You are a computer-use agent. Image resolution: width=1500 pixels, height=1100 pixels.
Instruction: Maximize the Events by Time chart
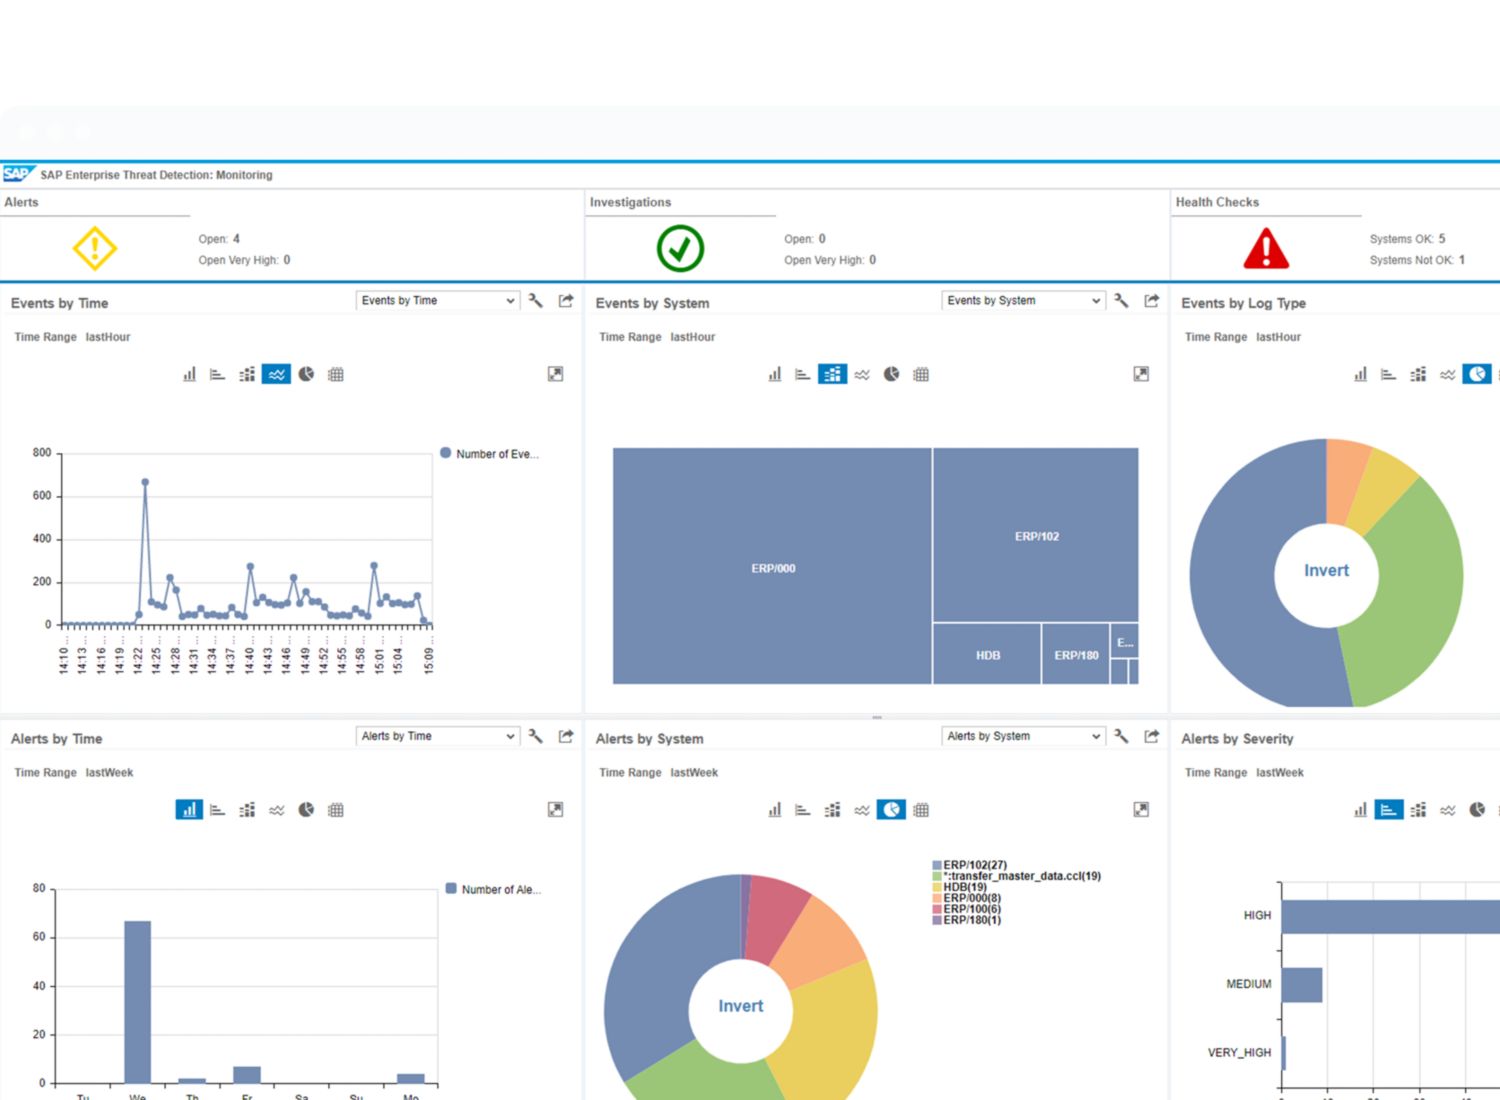555,374
